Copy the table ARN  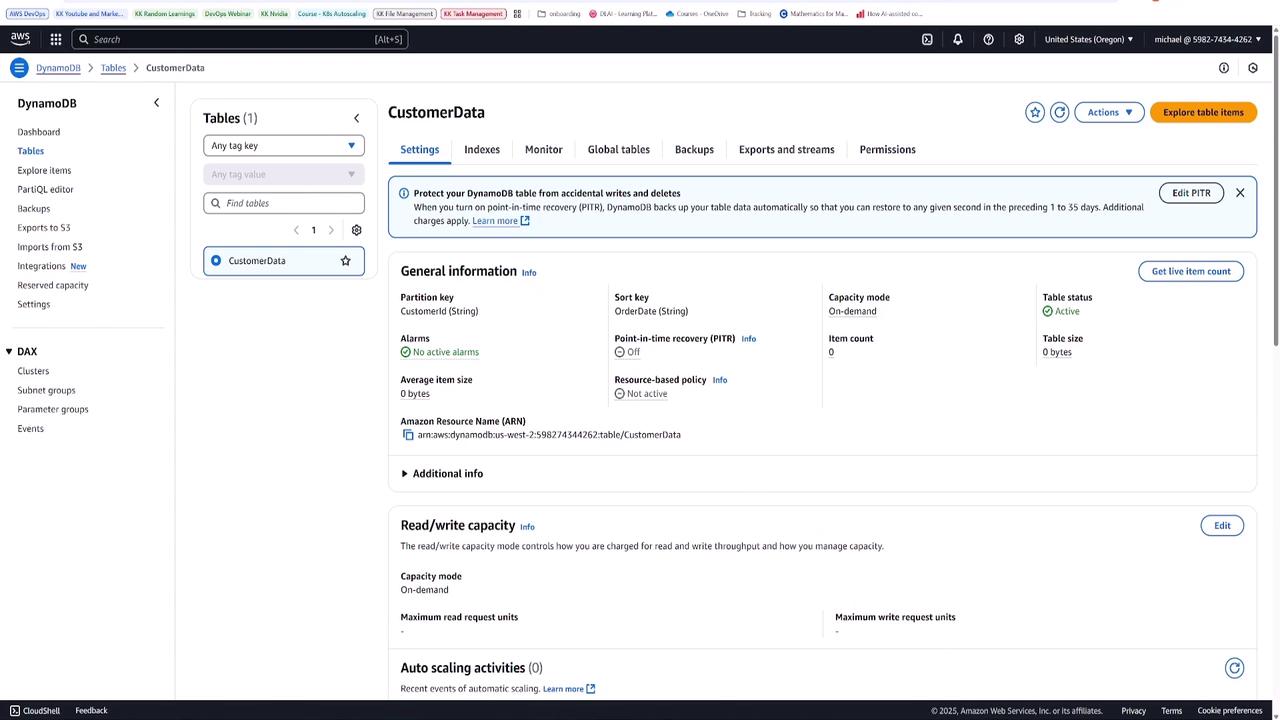408,435
